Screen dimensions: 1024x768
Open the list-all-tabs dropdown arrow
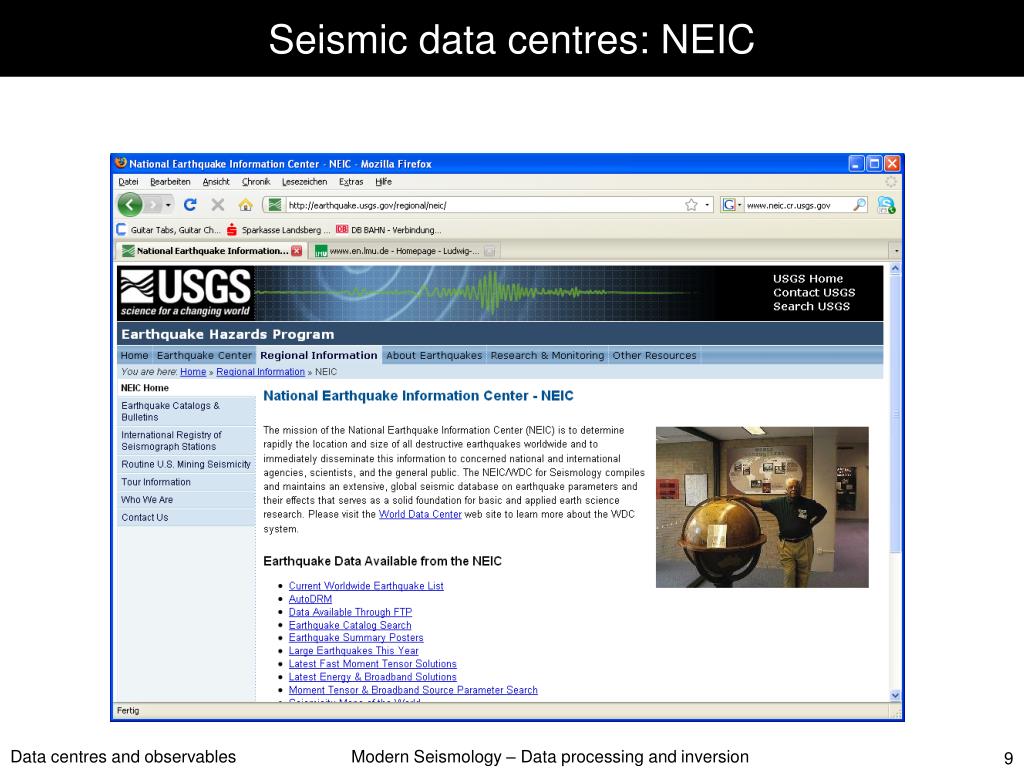point(896,251)
